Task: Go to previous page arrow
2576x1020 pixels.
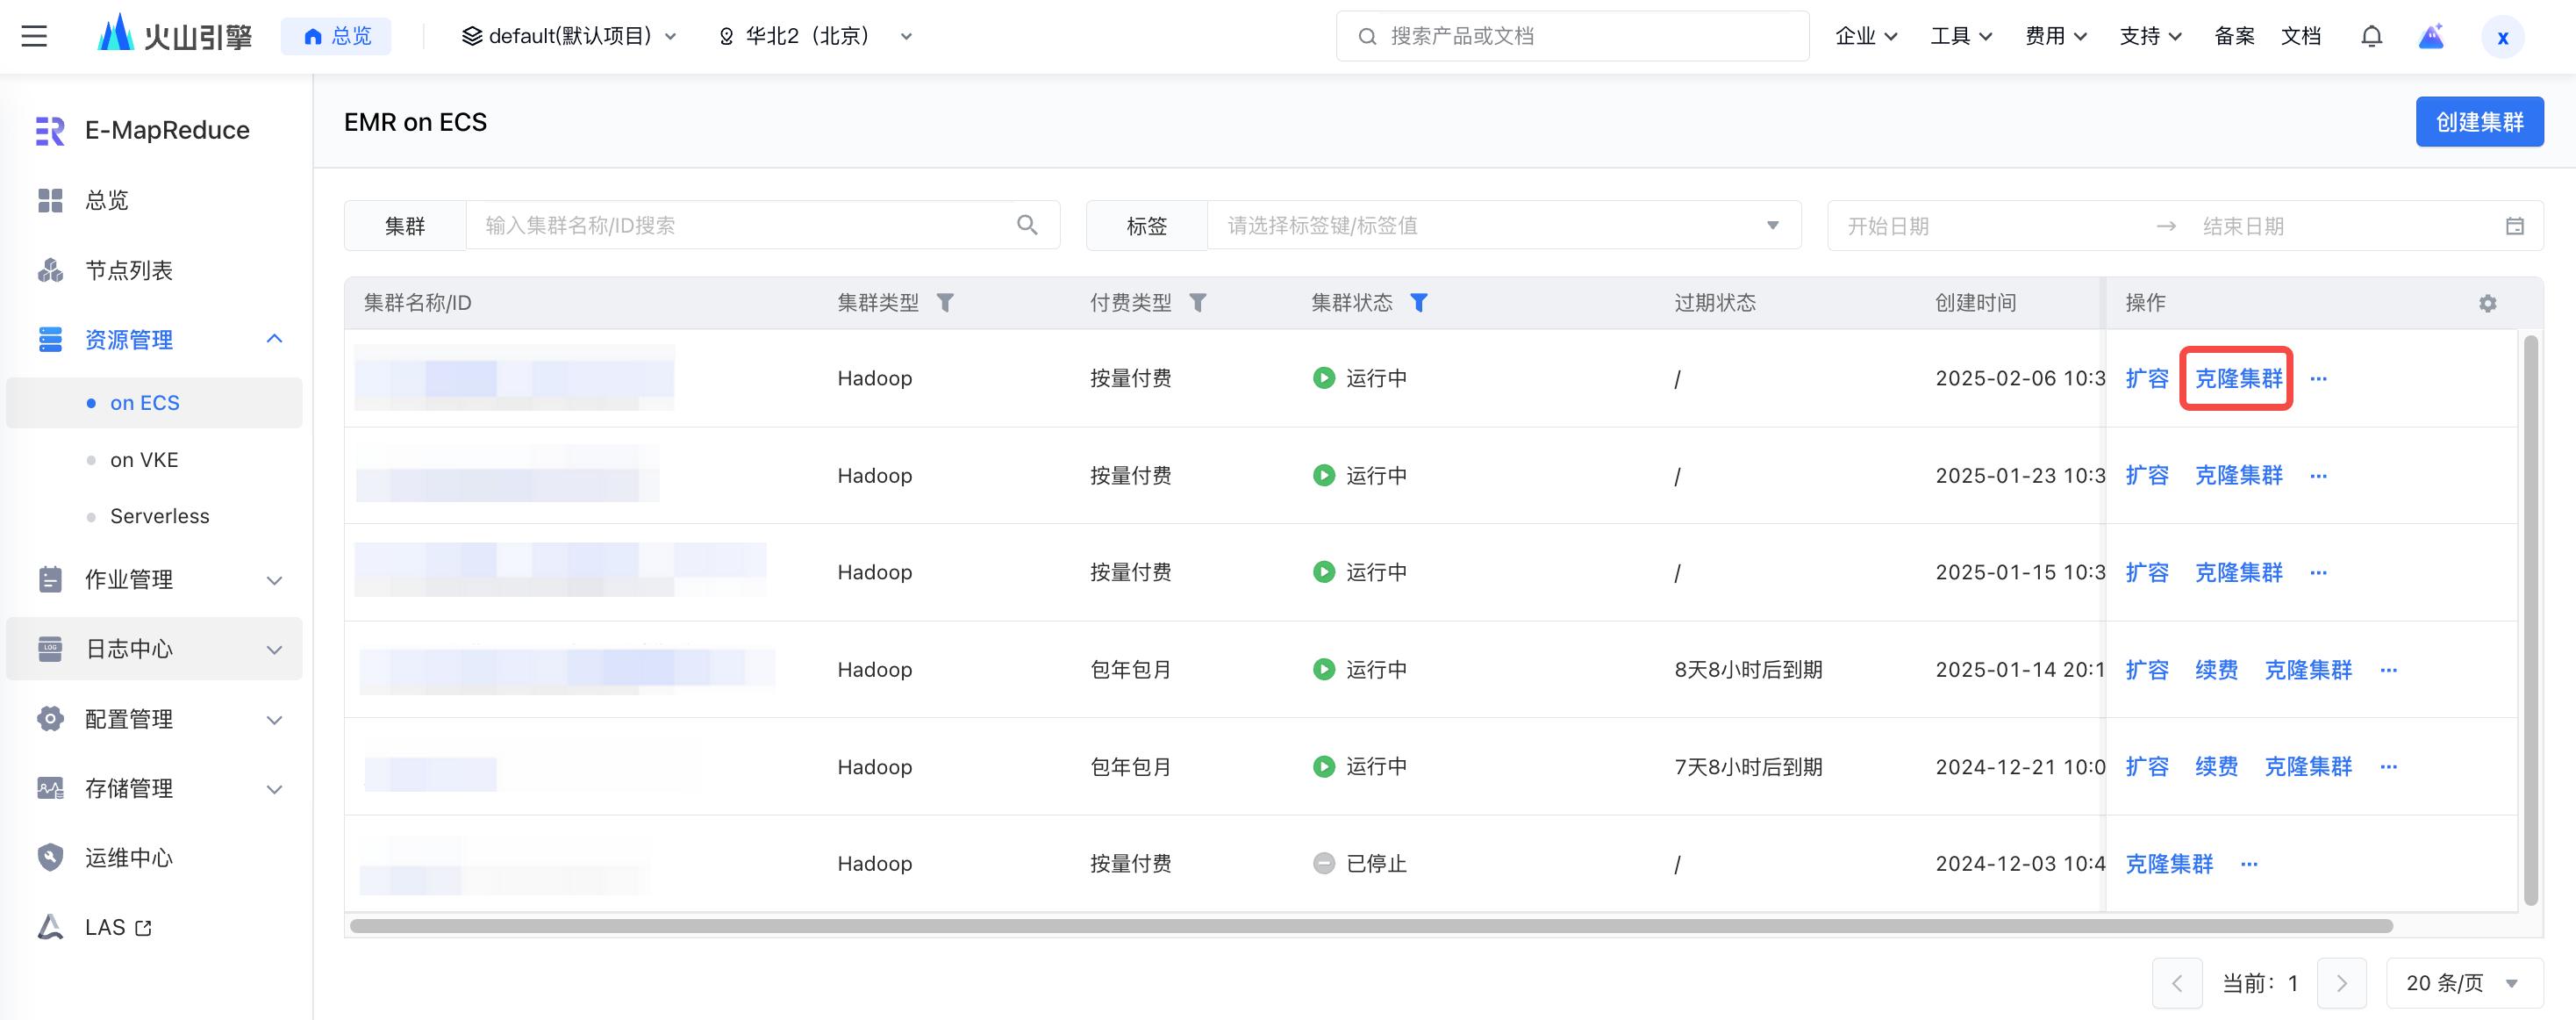Action: tap(2177, 983)
